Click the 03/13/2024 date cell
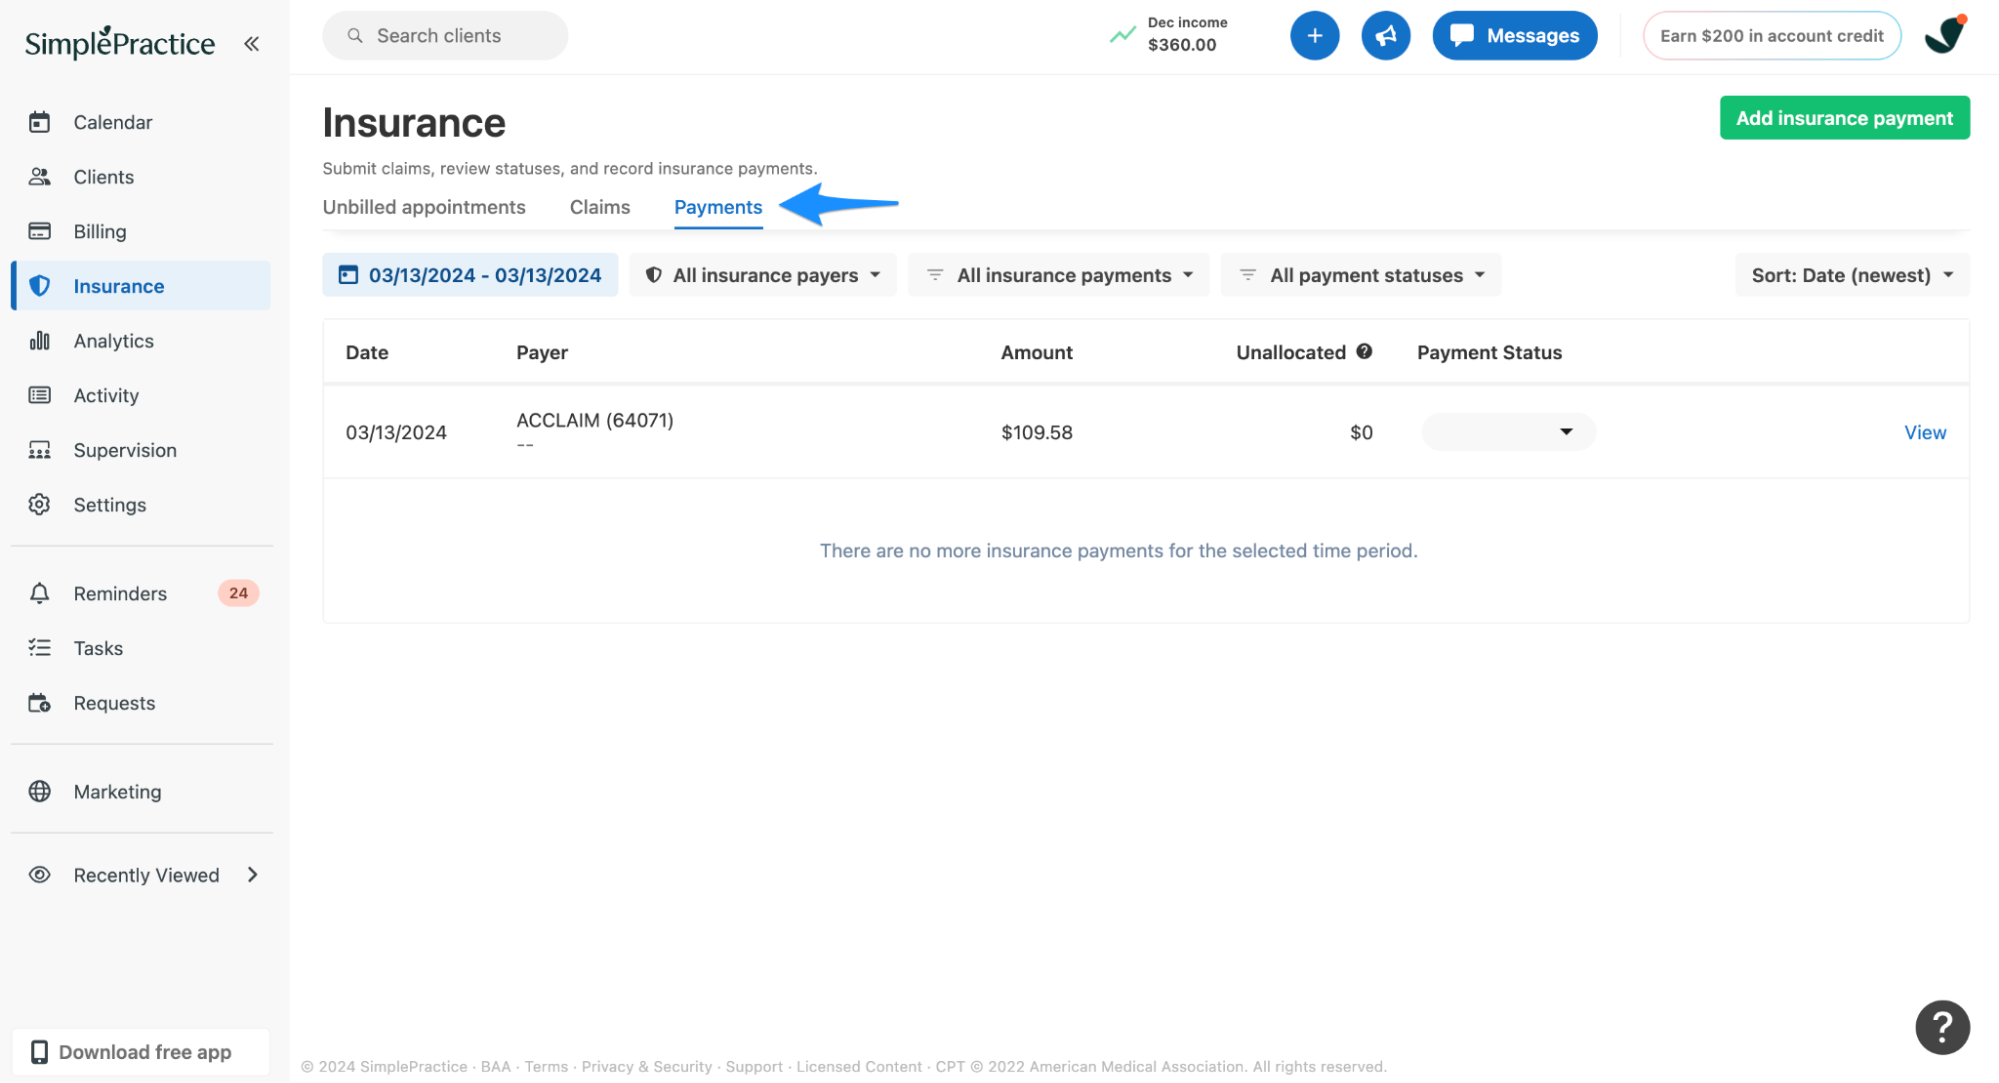Viewport: 1999px width, 1083px height. (x=396, y=432)
